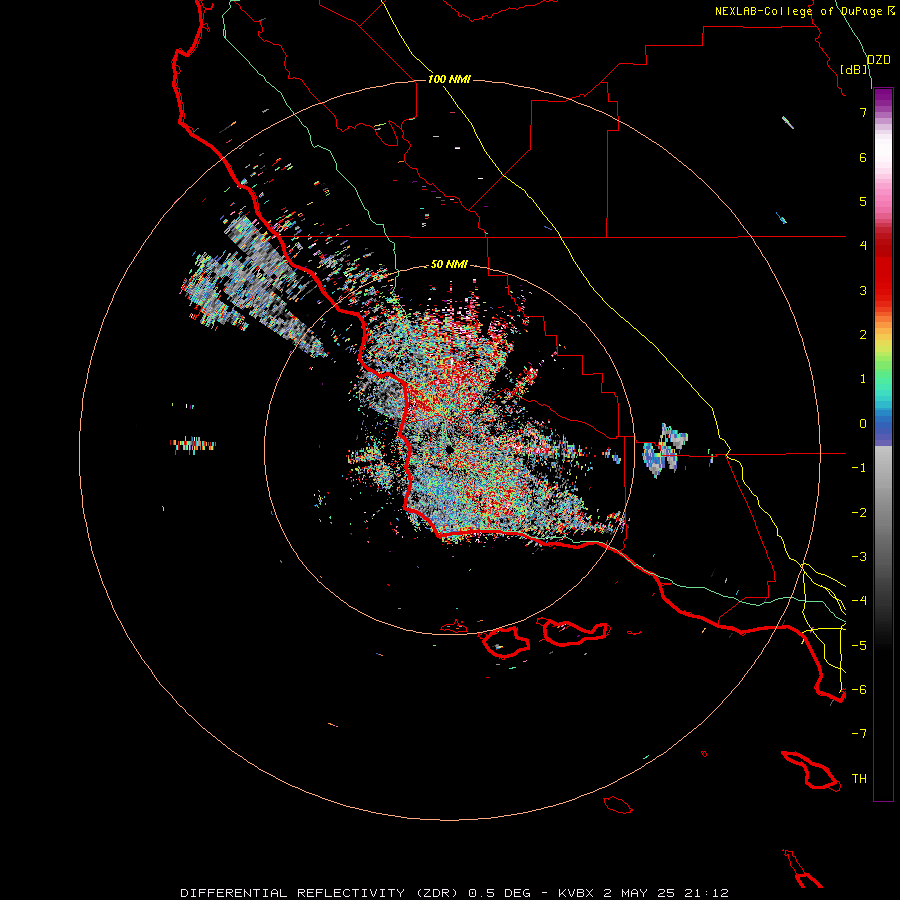
Task: Click the -5 value on the scale
Action: (859, 646)
